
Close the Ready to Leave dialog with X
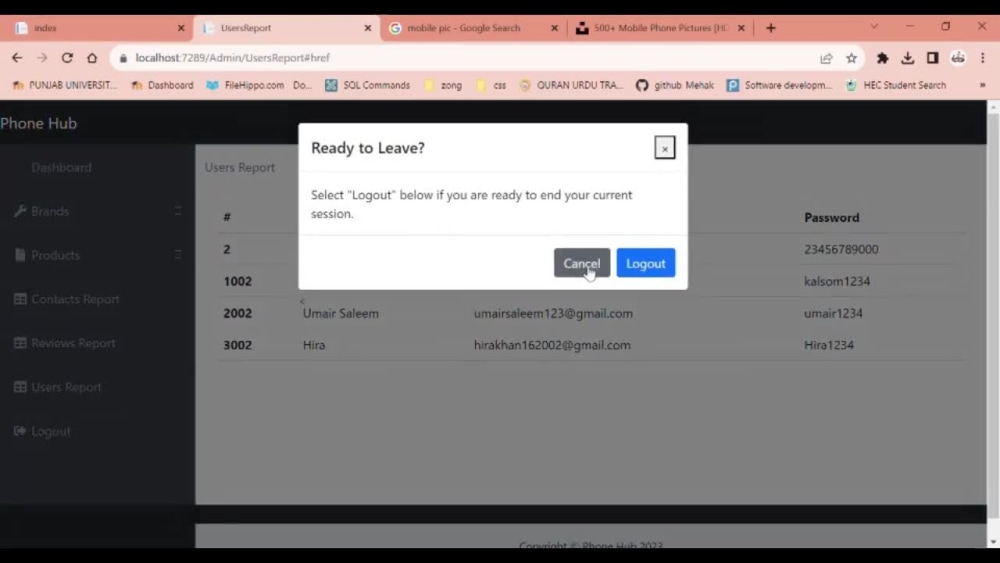tap(665, 148)
